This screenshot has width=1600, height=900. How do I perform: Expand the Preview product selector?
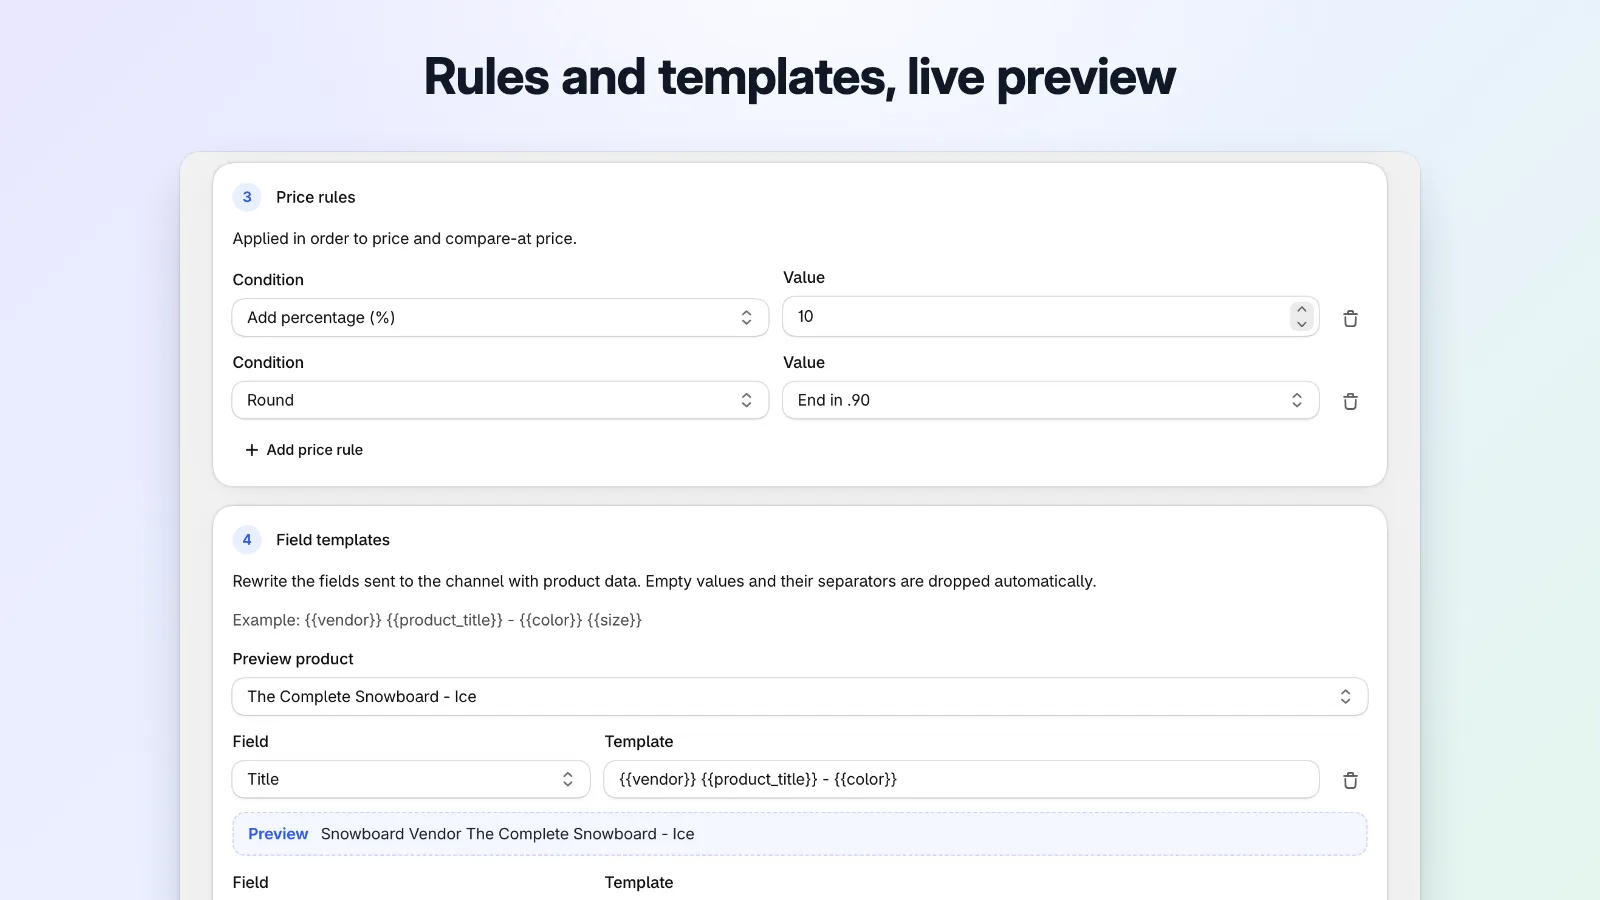800,697
